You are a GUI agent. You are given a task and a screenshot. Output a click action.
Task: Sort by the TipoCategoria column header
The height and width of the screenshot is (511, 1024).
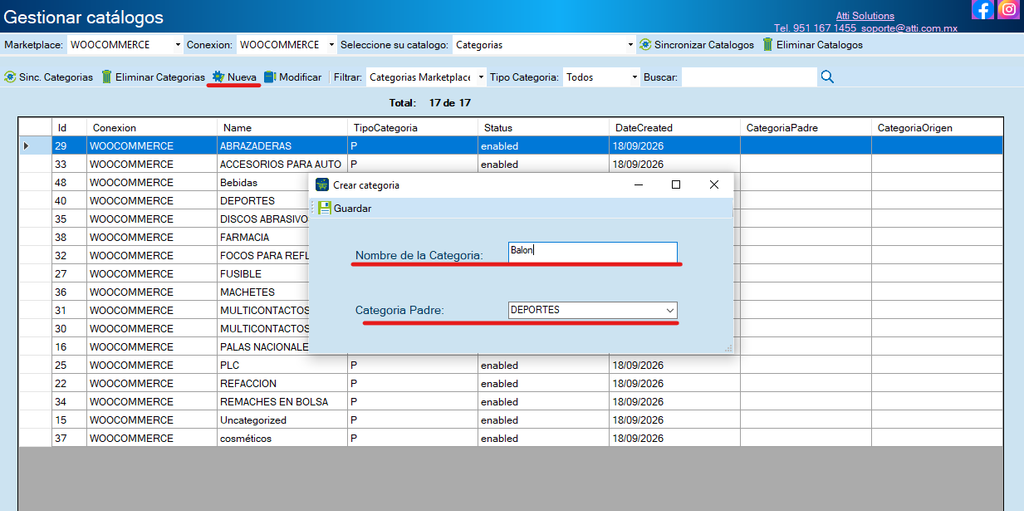coord(413,127)
